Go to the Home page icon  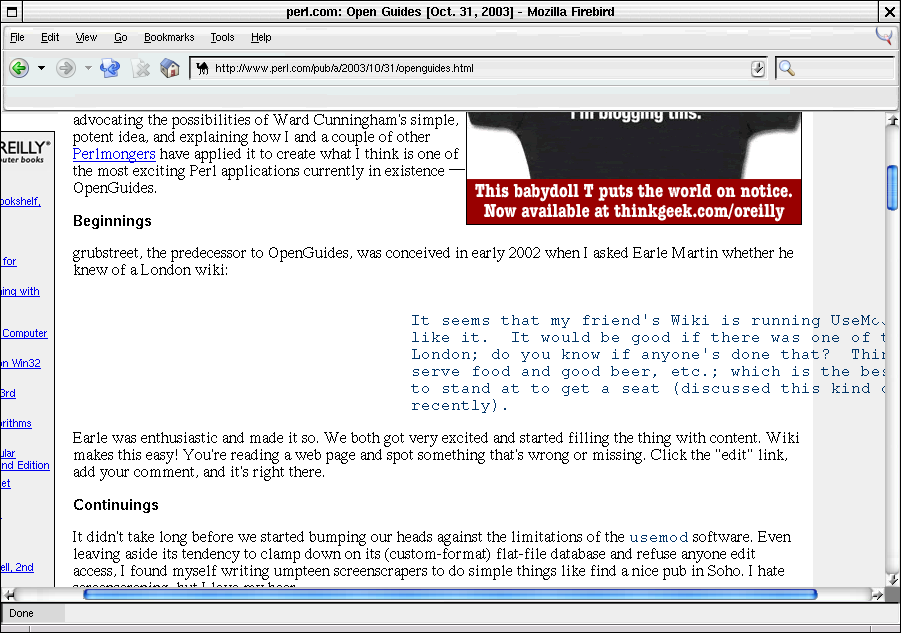tap(170, 68)
